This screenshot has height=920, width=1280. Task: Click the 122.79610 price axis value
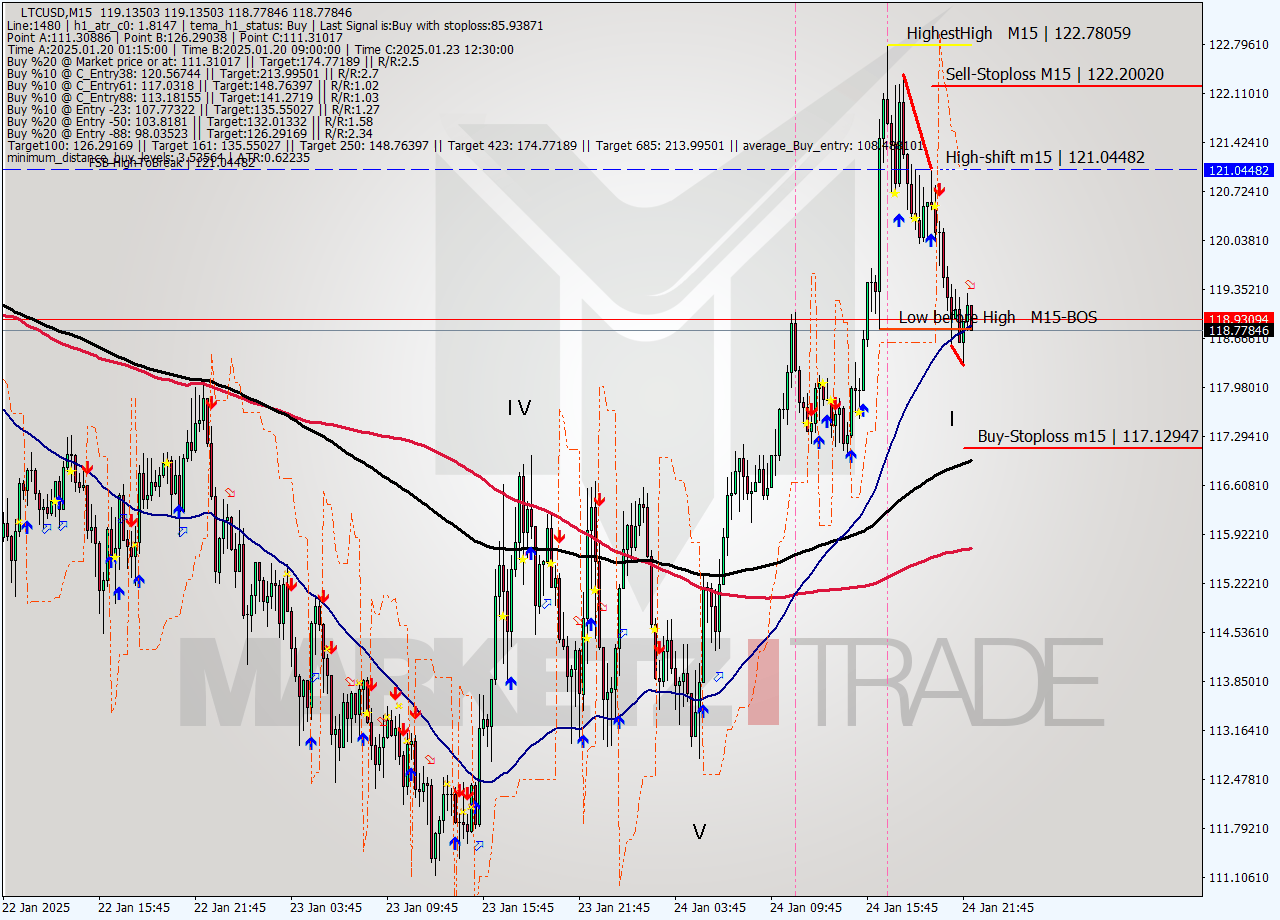pos(1239,44)
